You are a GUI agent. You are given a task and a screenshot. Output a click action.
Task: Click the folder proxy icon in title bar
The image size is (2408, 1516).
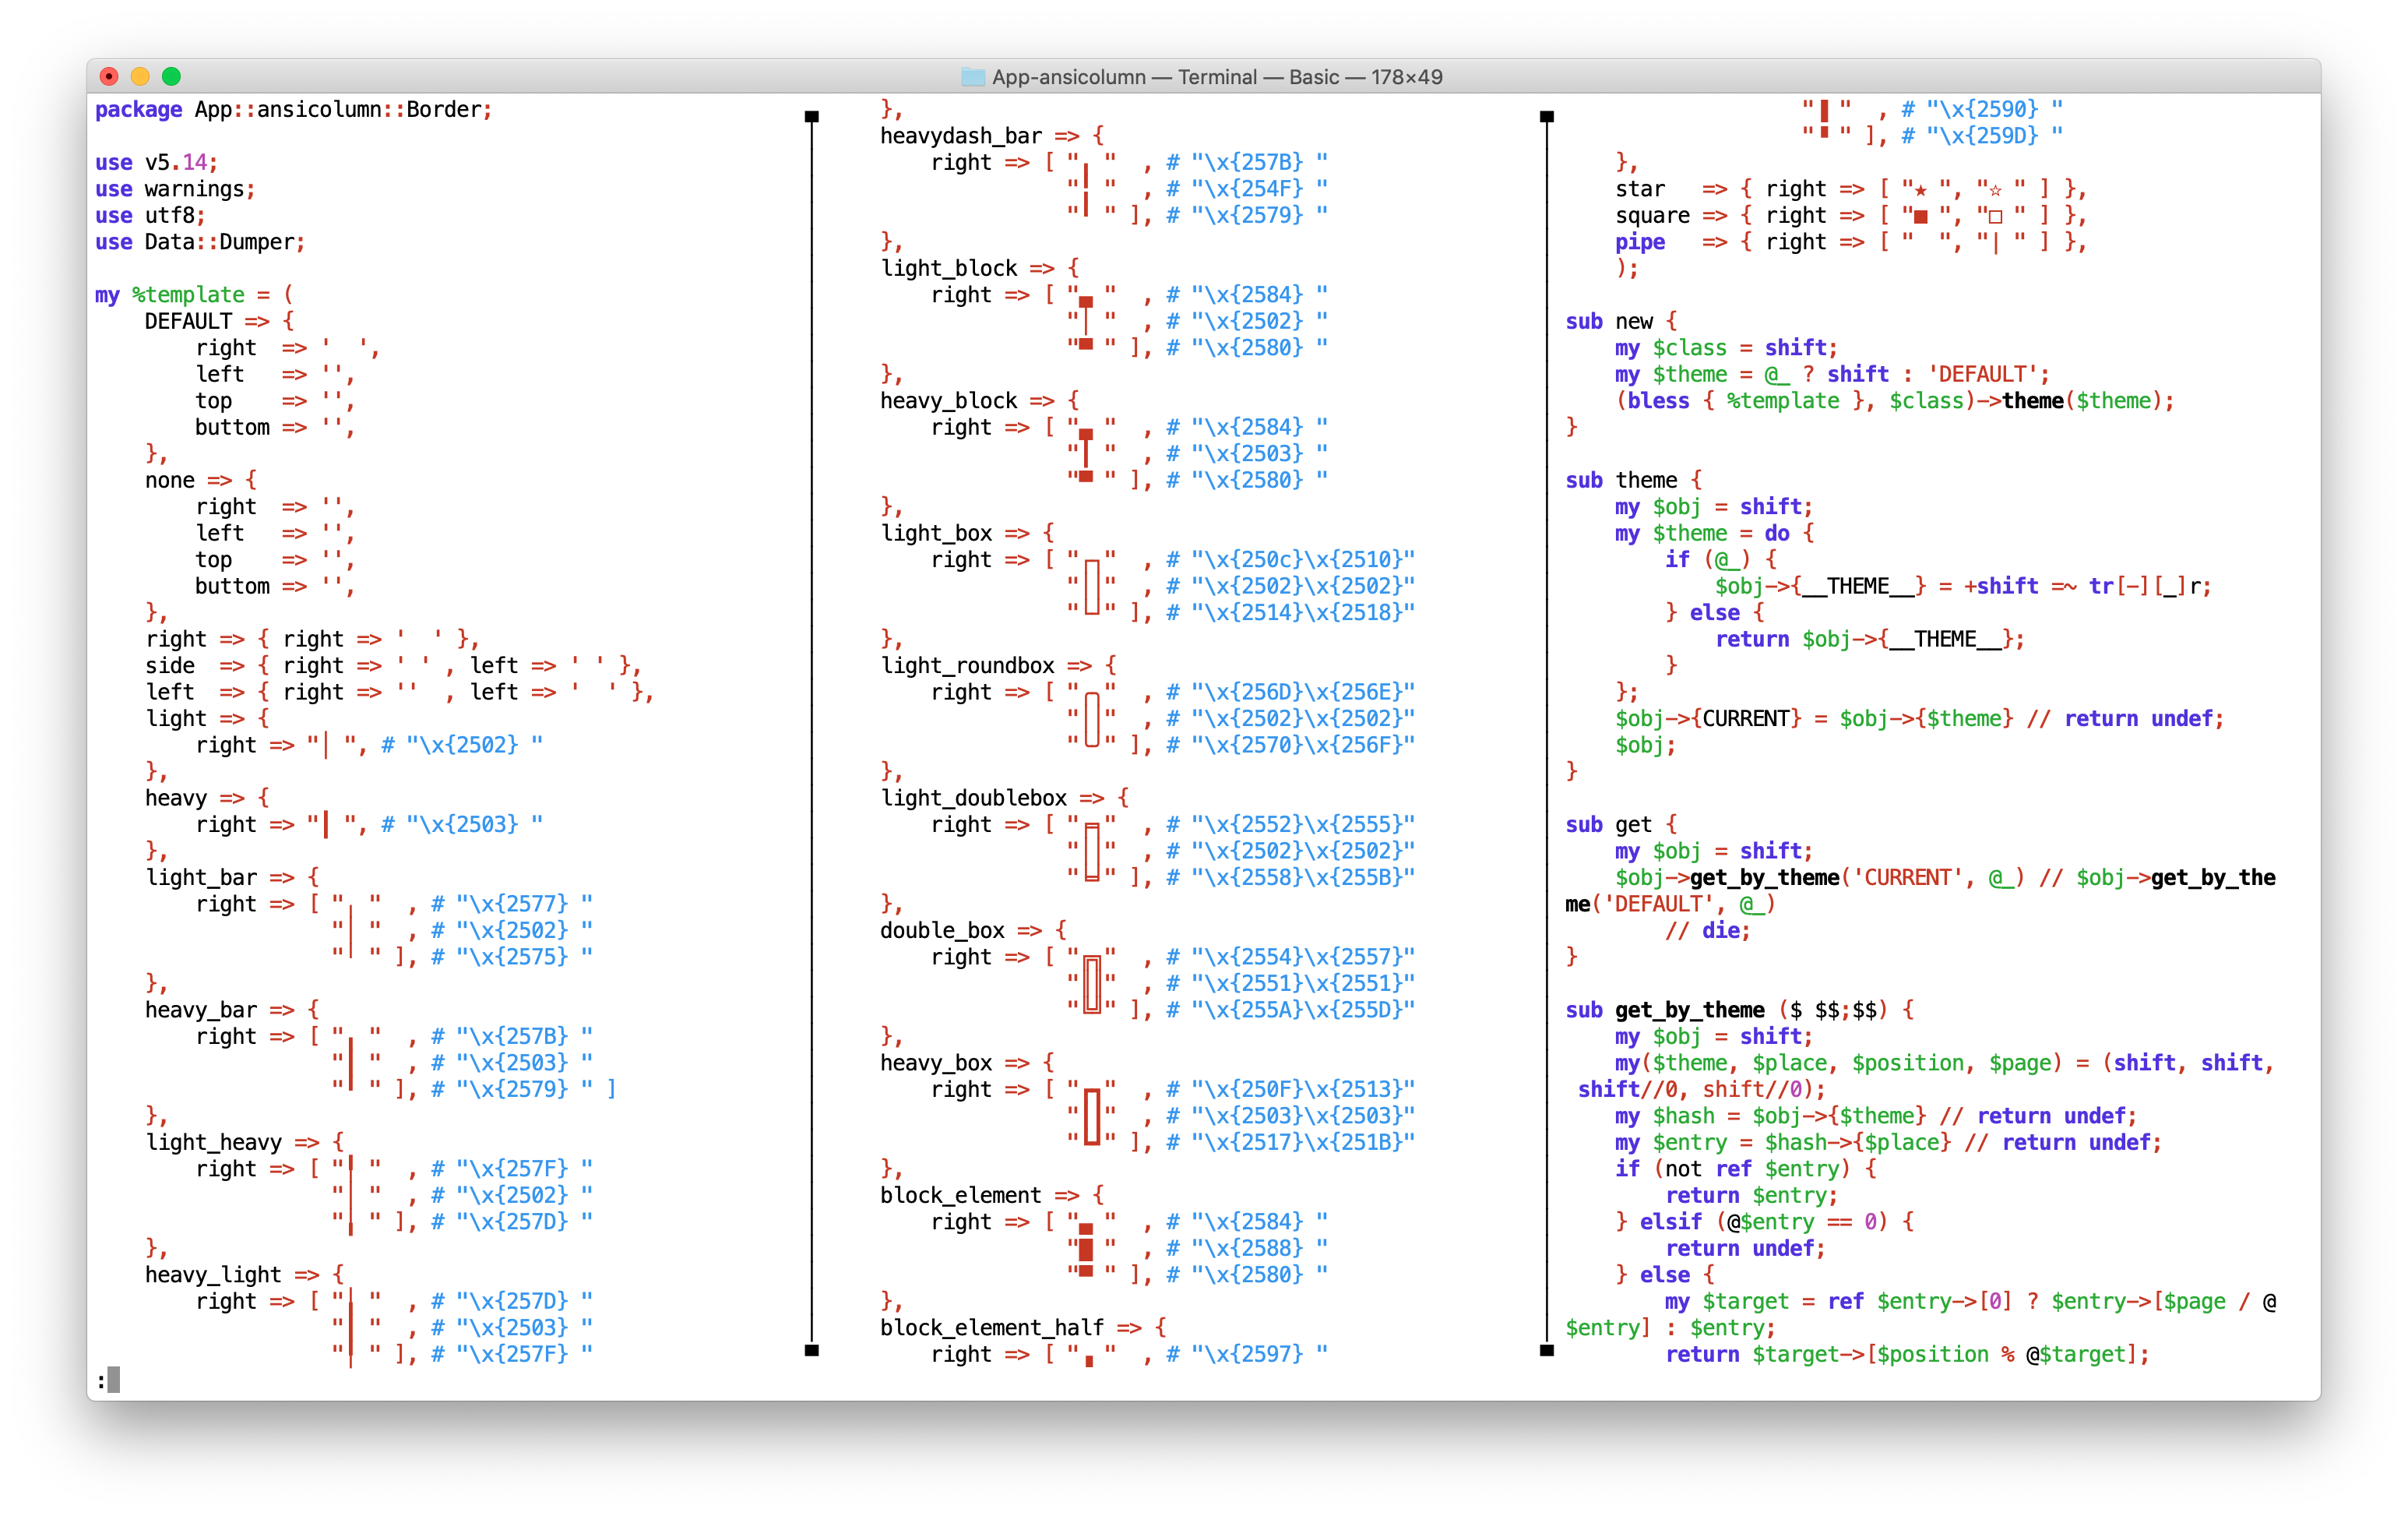972,77
